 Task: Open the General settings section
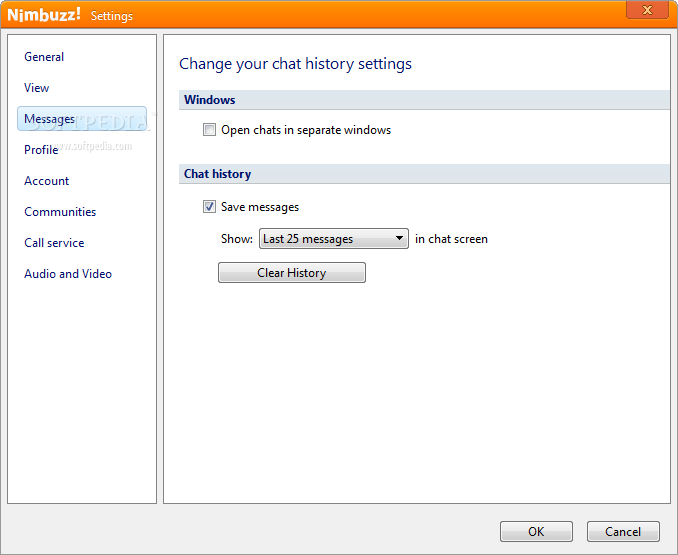[44, 57]
